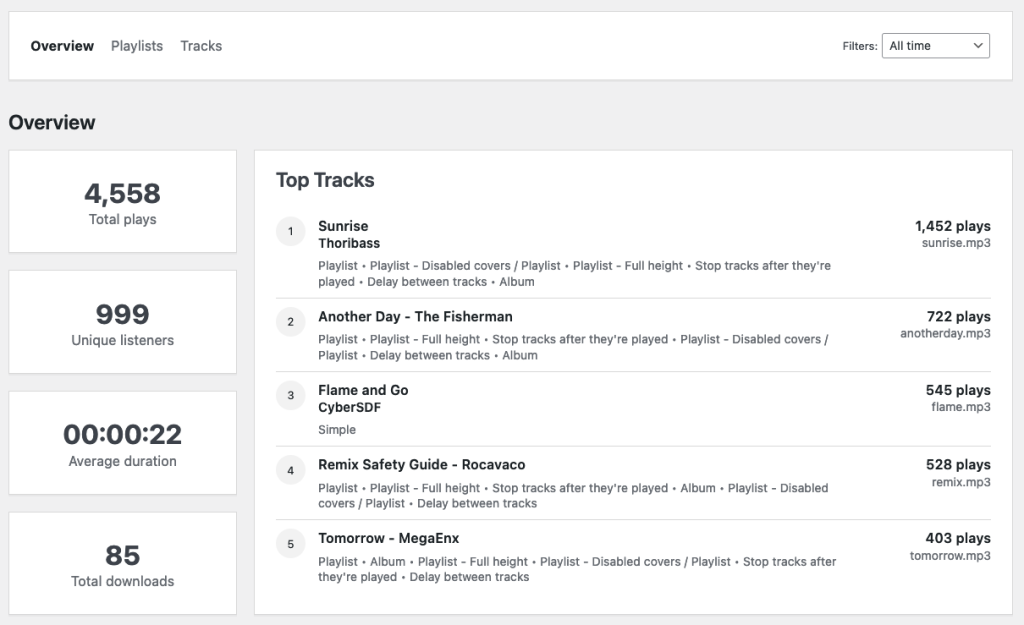The height and width of the screenshot is (625, 1024).
Task: Select the Flame and Go title
Action: (x=363, y=390)
